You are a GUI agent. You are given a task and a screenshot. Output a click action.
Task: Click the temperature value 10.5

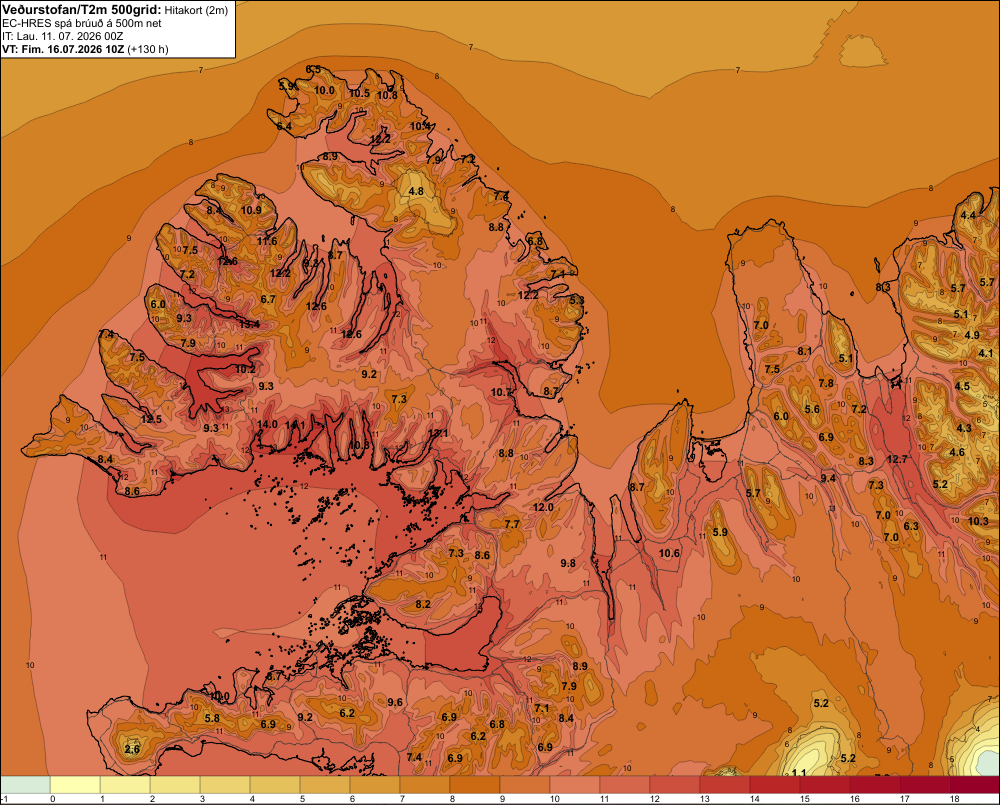[359, 93]
